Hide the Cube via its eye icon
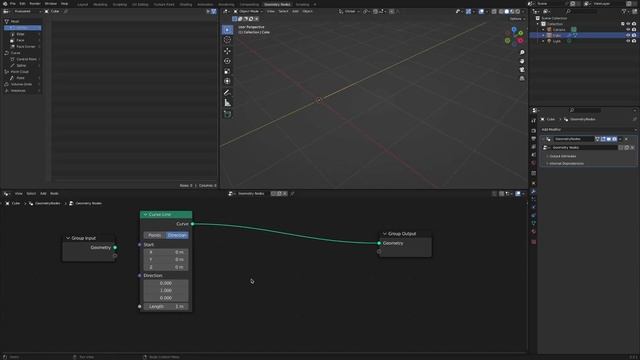Image resolution: width=640 pixels, height=360 pixels. click(x=628, y=36)
